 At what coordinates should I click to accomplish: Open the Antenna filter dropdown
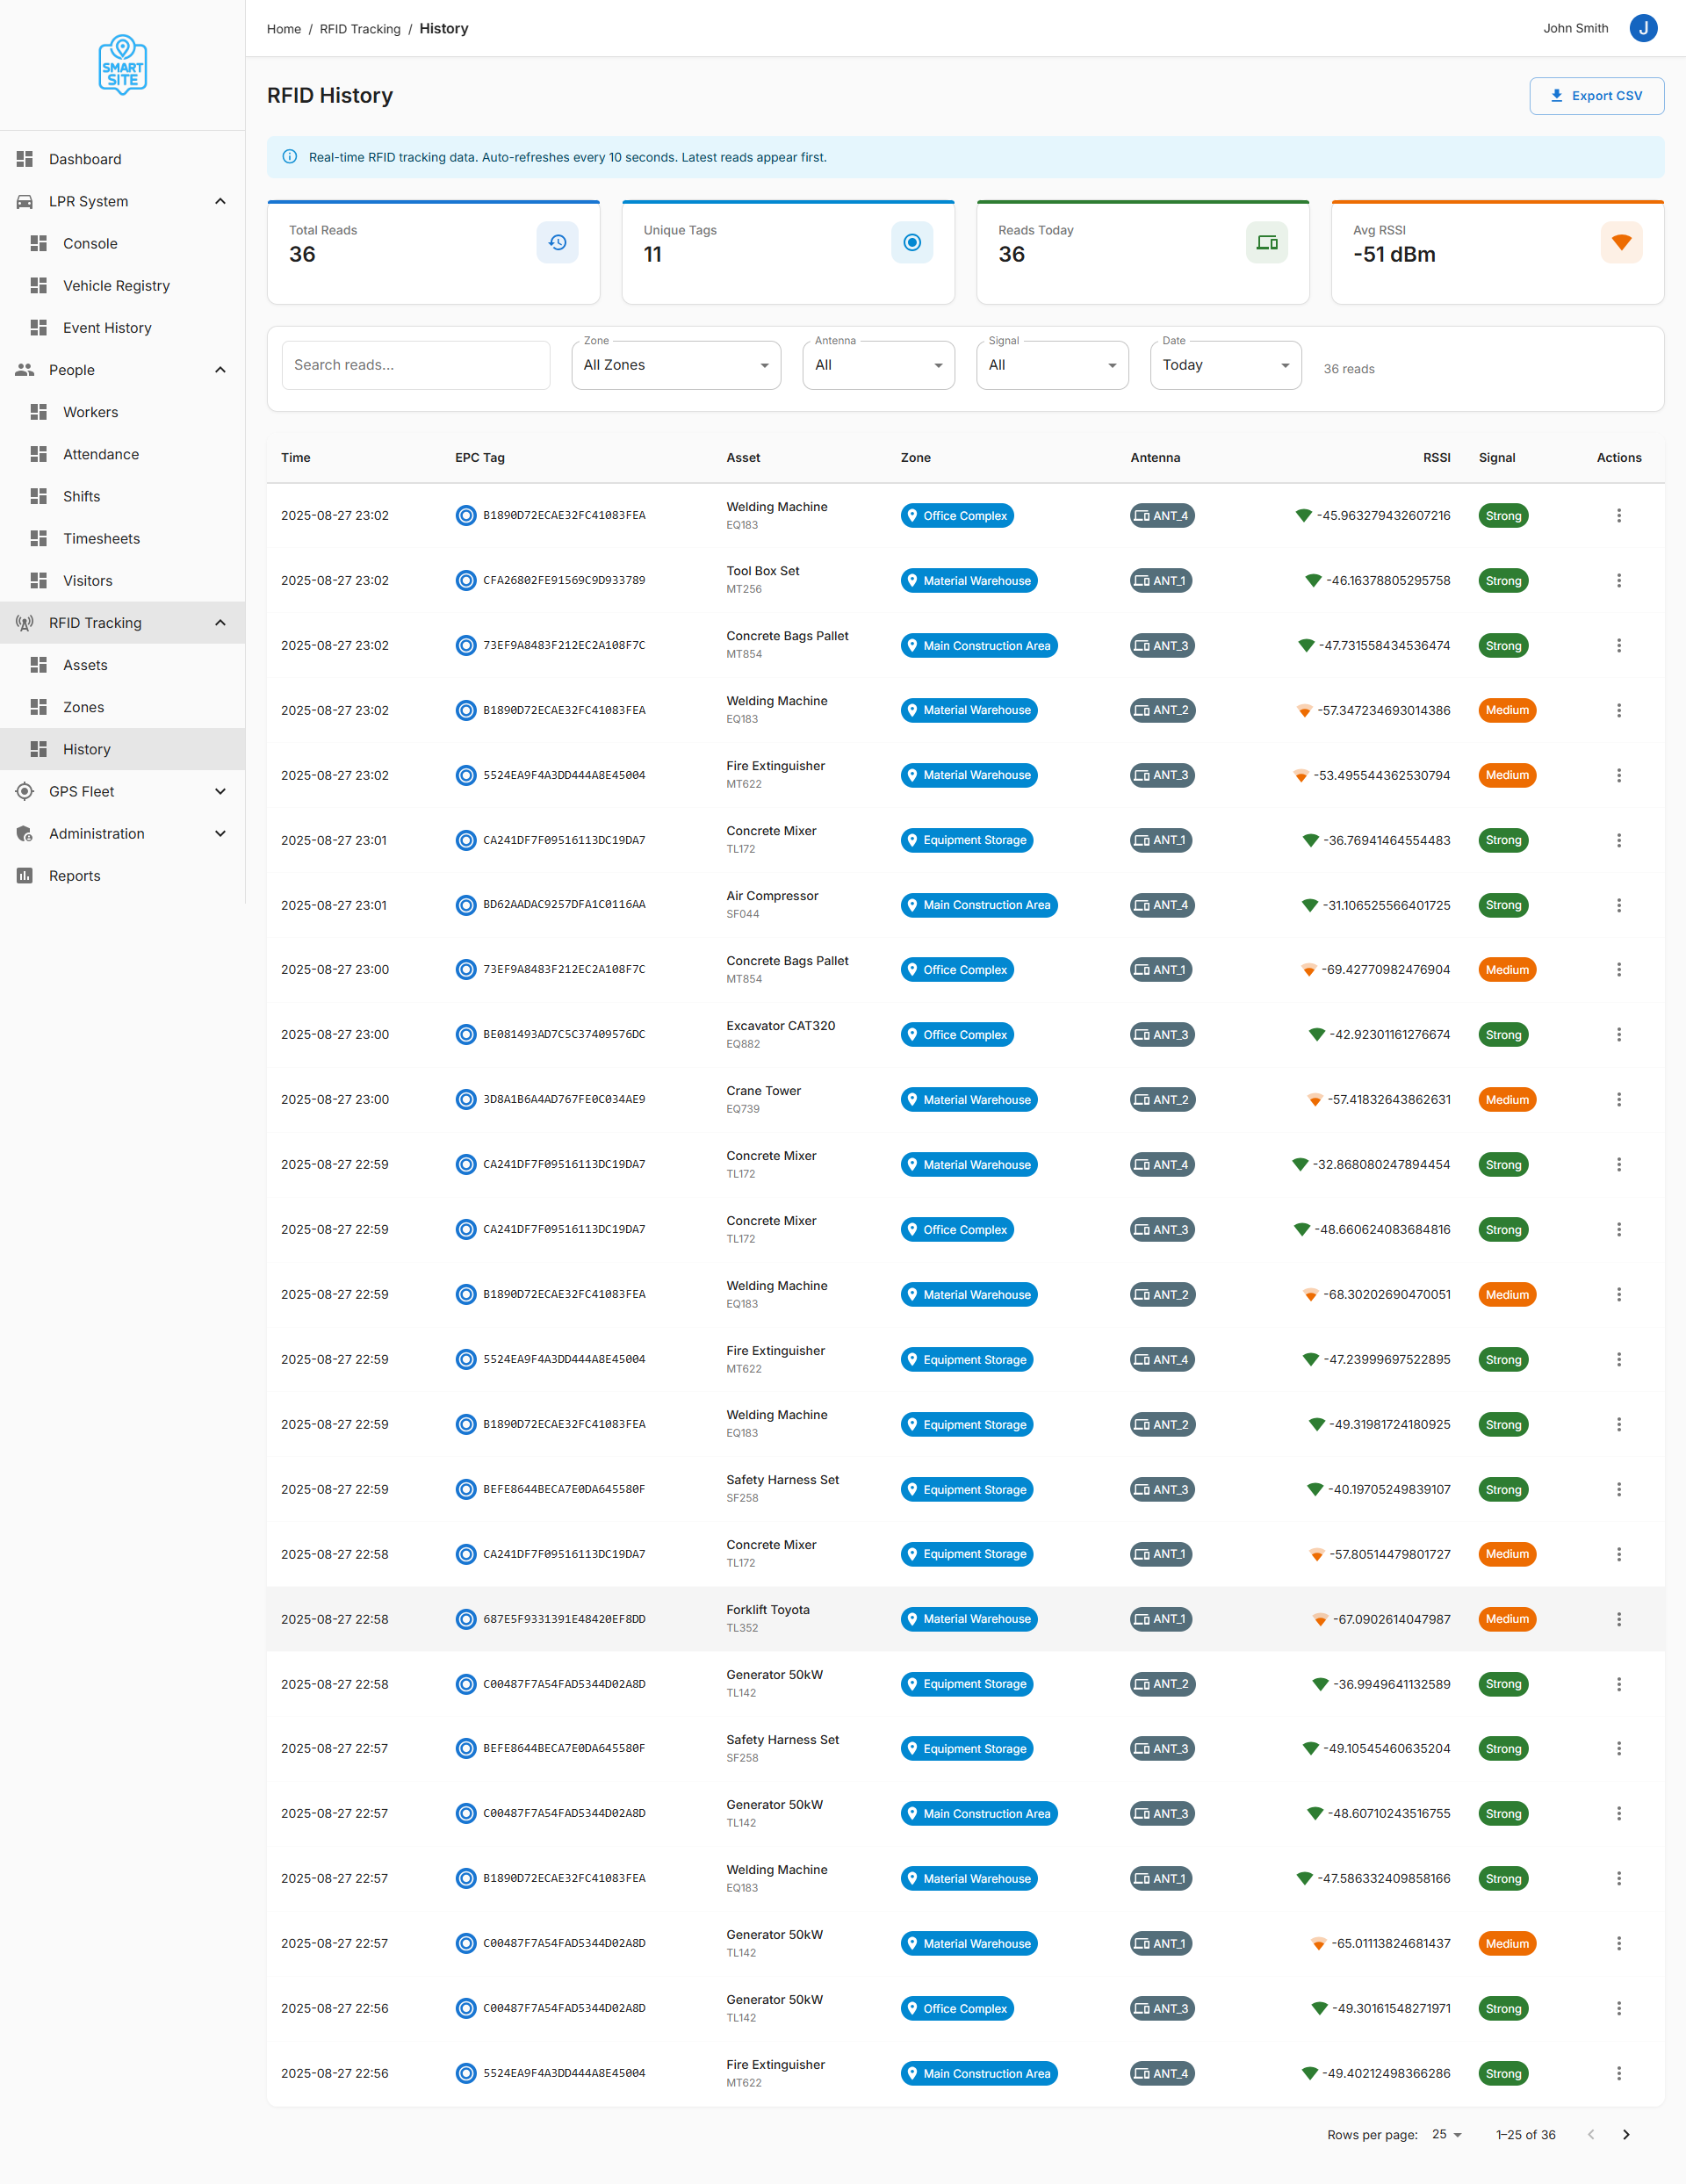pos(877,365)
